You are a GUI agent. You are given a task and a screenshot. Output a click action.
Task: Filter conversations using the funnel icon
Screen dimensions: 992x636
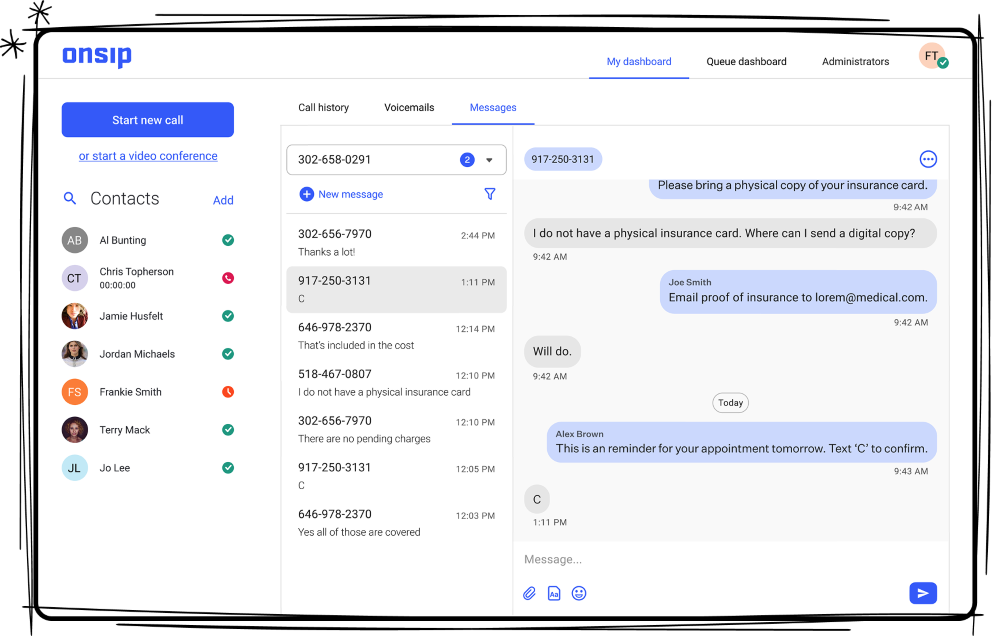tap(490, 194)
